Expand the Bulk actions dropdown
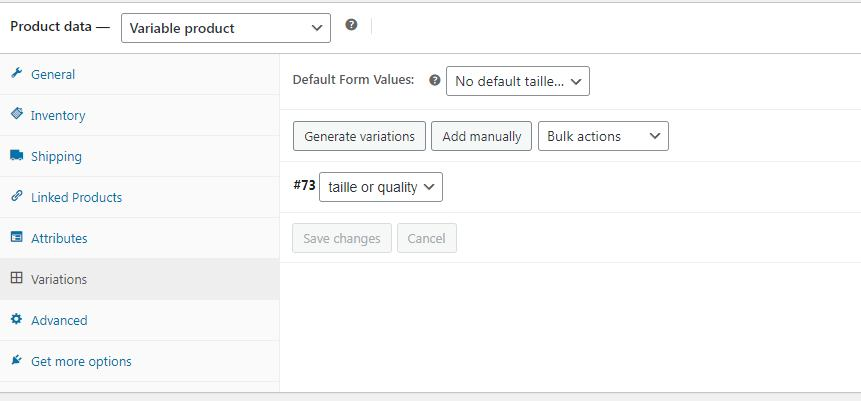The height and width of the screenshot is (401, 861). pos(603,136)
